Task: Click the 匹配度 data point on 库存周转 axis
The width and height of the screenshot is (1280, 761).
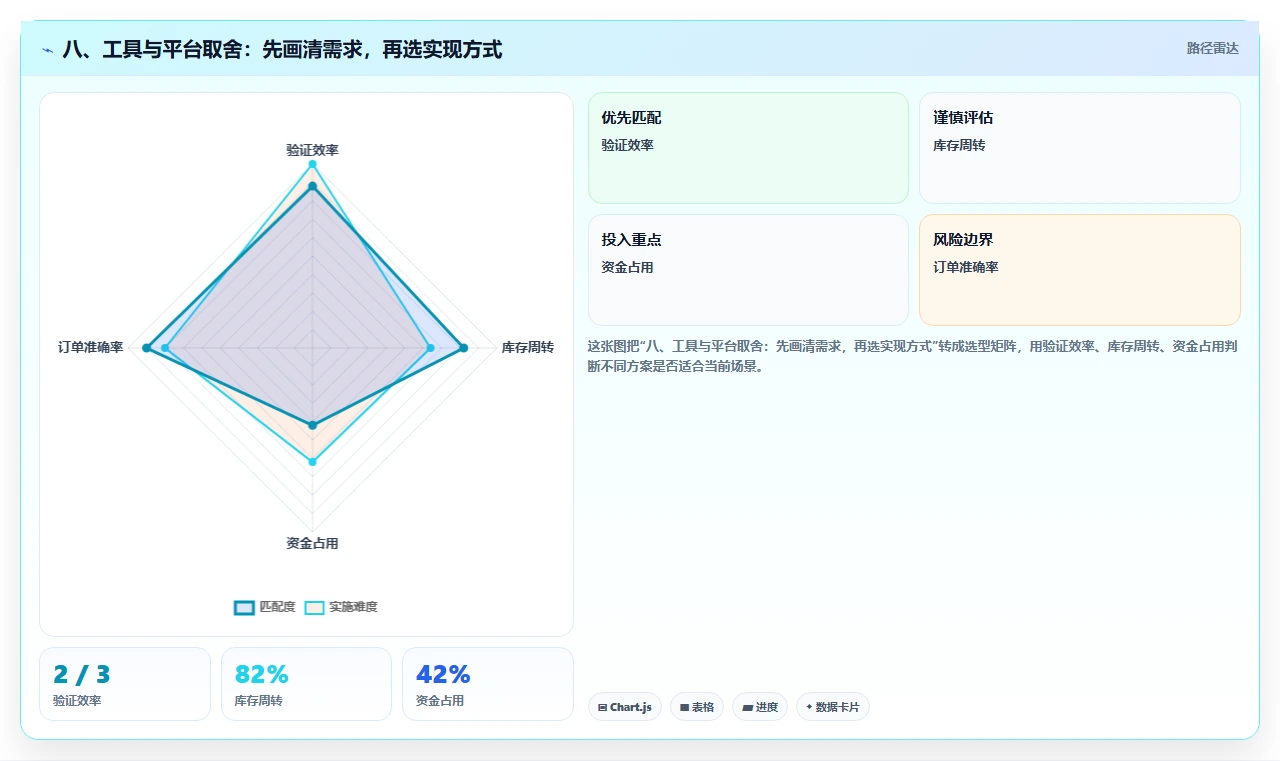Action: (463, 348)
